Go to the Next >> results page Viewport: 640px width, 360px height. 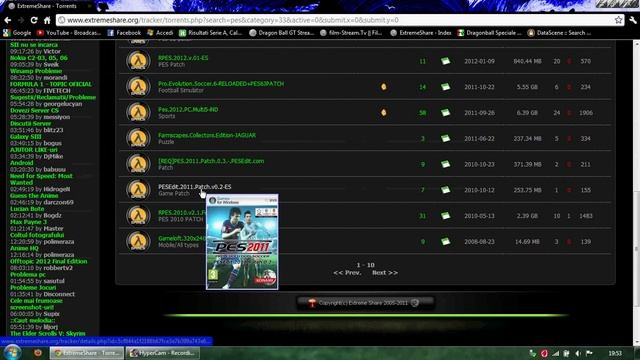point(384,273)
